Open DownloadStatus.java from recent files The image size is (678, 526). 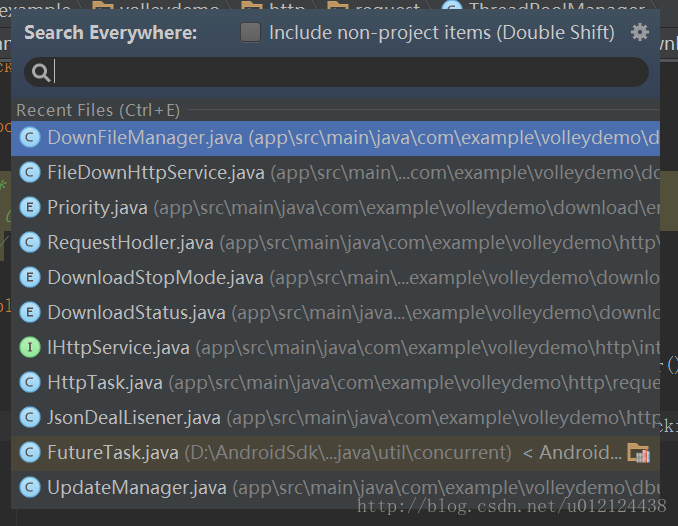pos(335,313)
